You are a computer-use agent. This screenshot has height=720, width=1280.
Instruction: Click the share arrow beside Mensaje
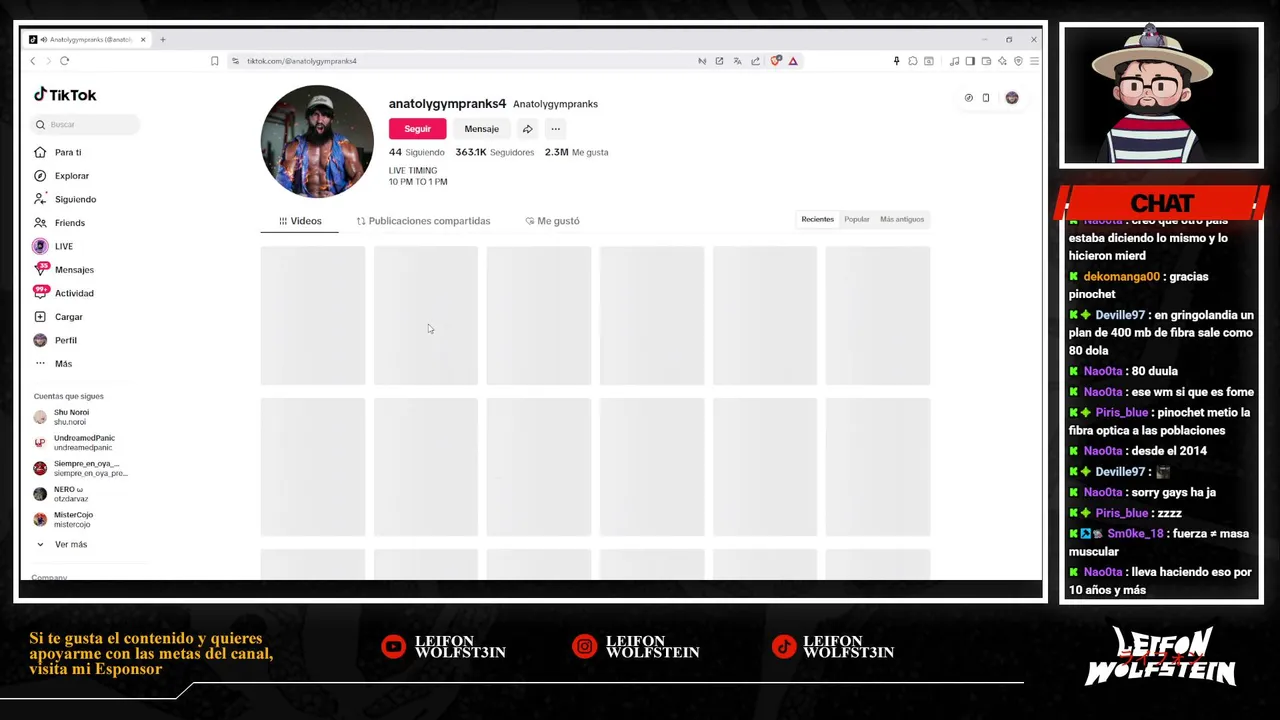coord(527,129)
